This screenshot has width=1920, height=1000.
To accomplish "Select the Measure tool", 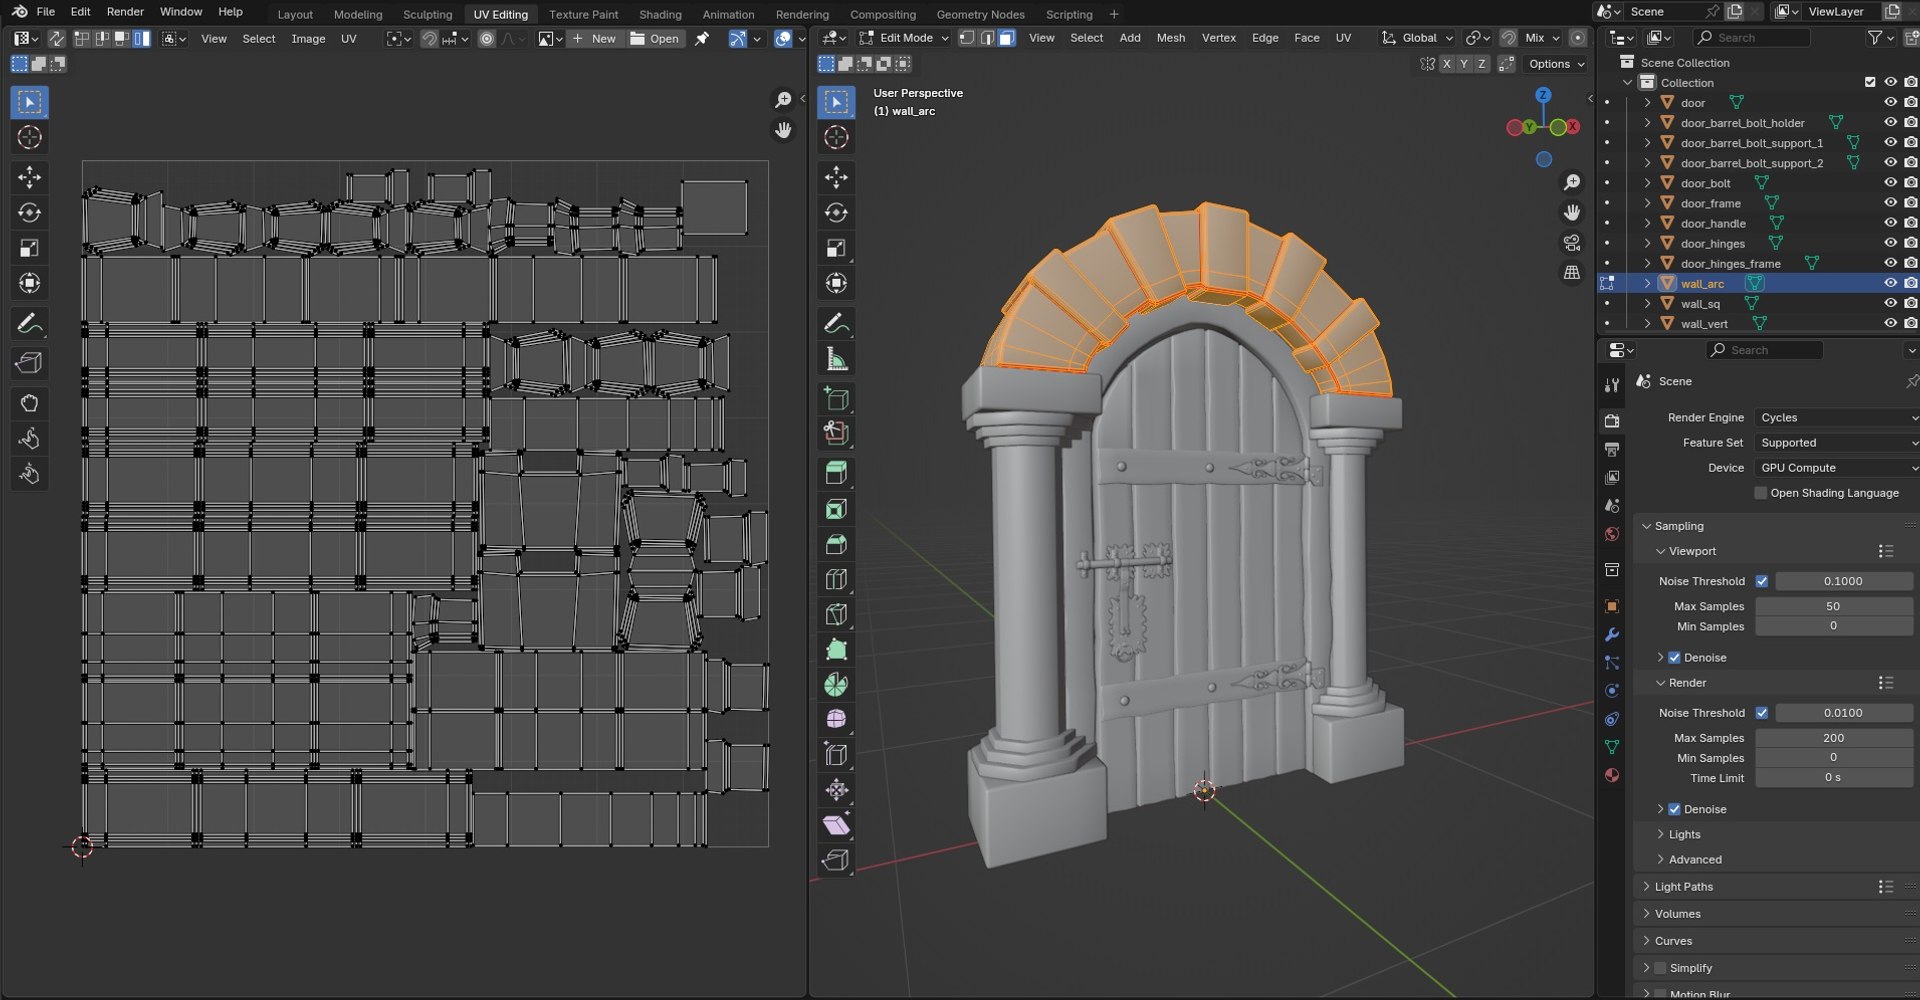I will (x=836, y=359).
